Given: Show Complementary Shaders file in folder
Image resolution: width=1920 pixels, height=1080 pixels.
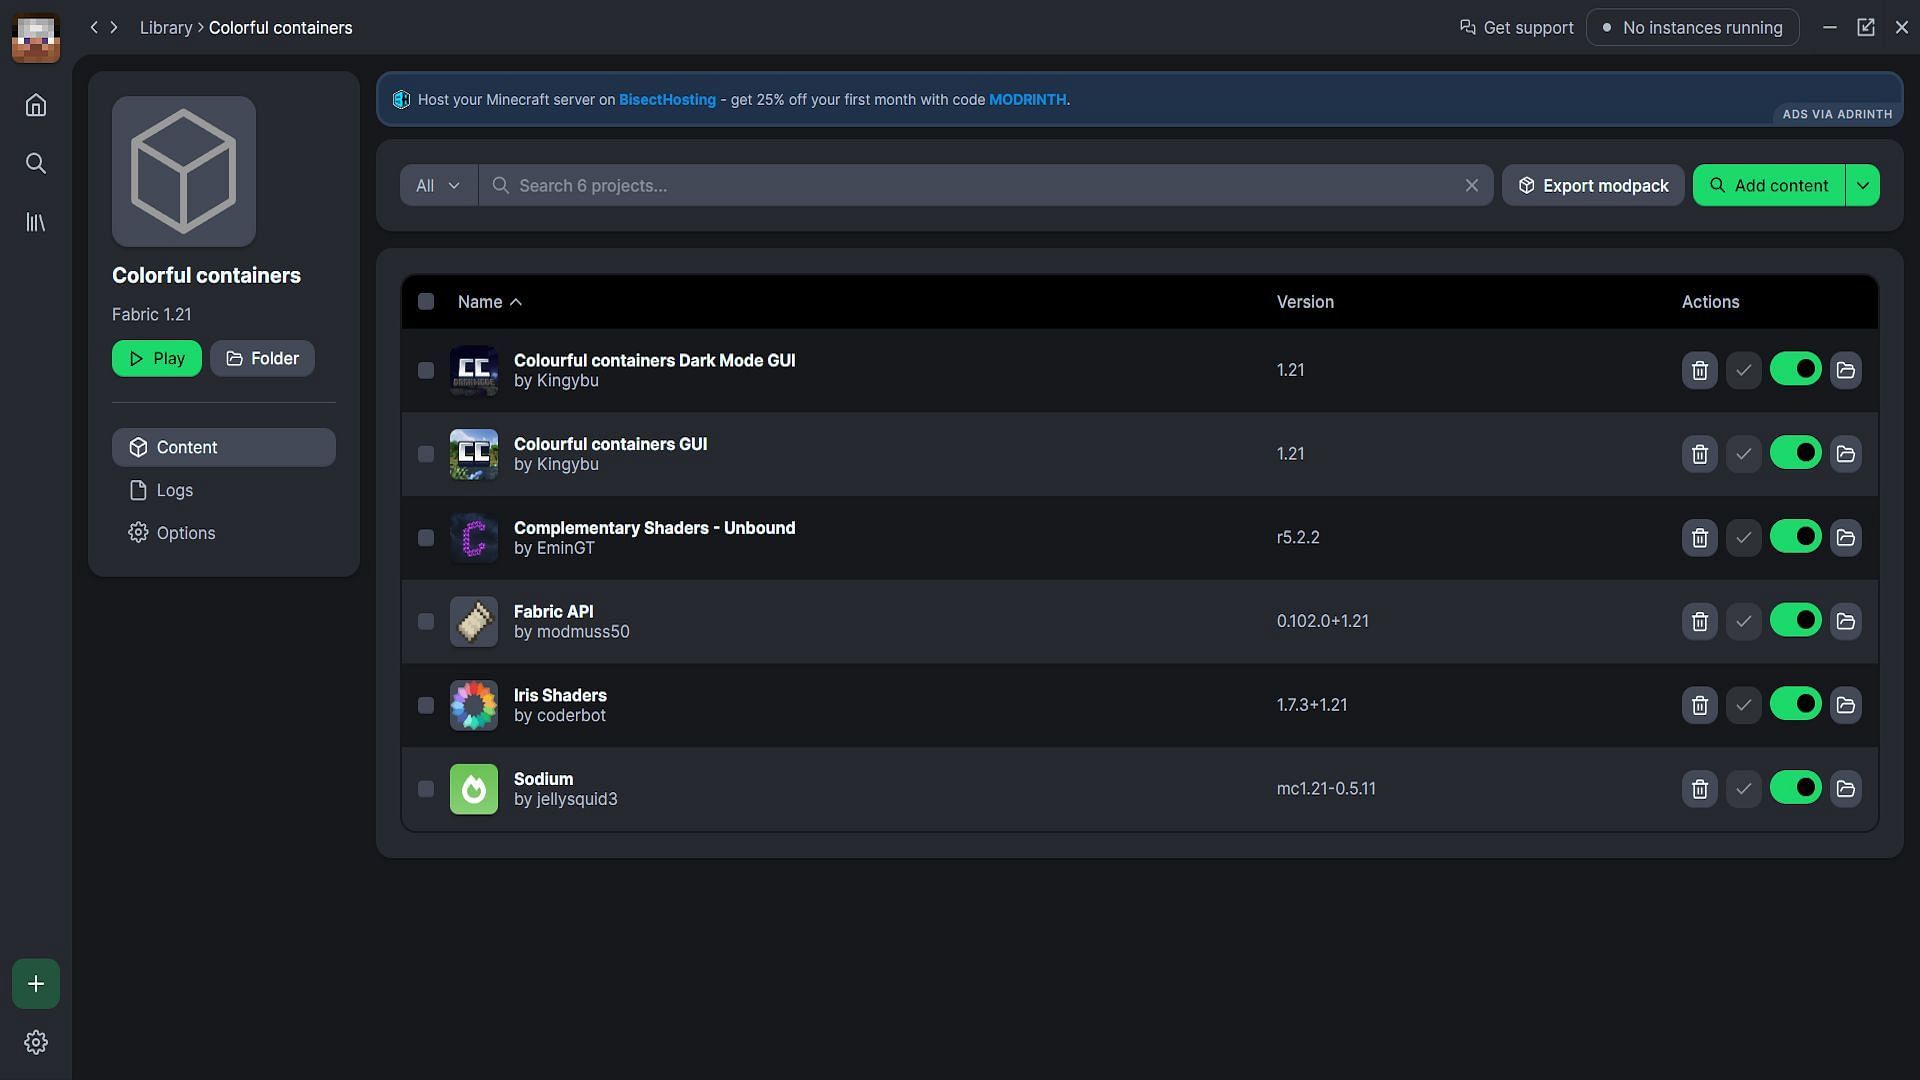Looking at the screenshot, I should coord(1845,538).
